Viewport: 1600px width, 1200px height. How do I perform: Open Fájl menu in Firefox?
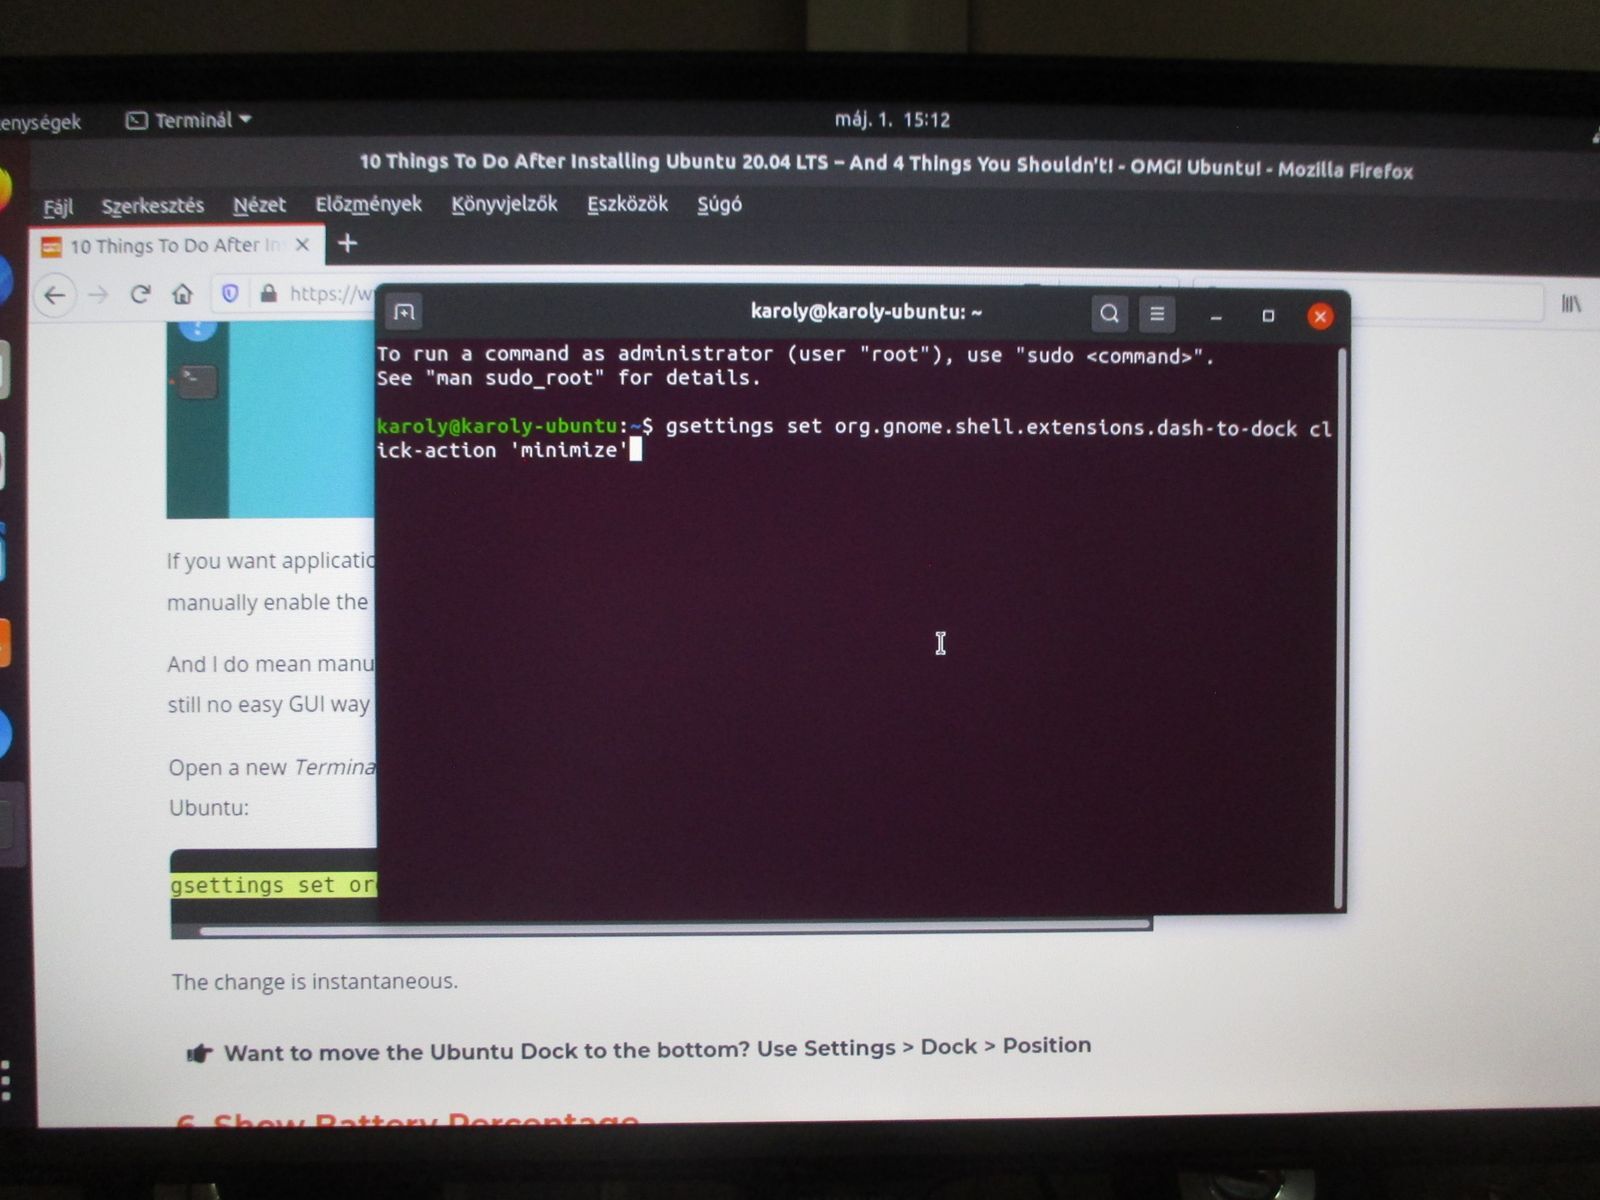[58, 207]
